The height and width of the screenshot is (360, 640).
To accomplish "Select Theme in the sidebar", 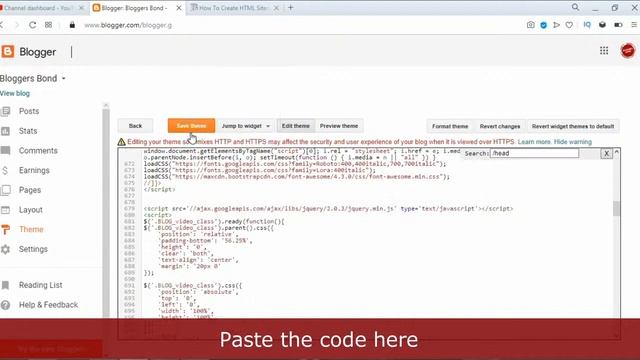I will pyautogui.click(x=31, y=229).
